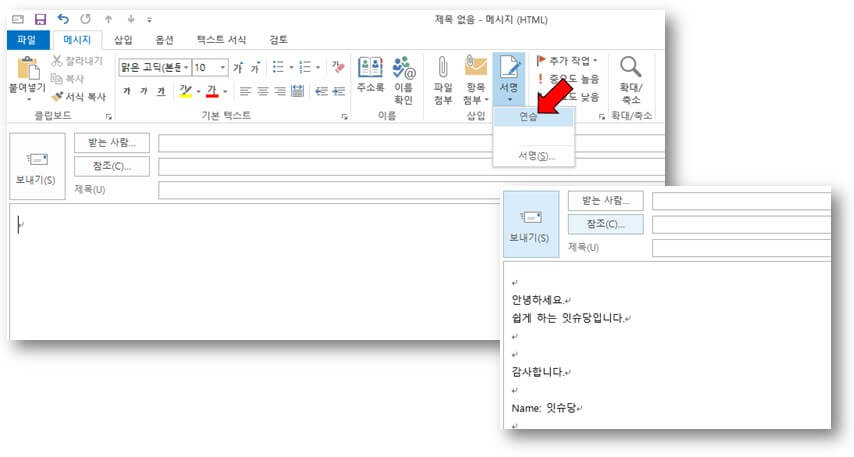This screenshot has width=854, height=457.
Task: Click 참조(C)... button in main window
Action: [x=112, y=166]
